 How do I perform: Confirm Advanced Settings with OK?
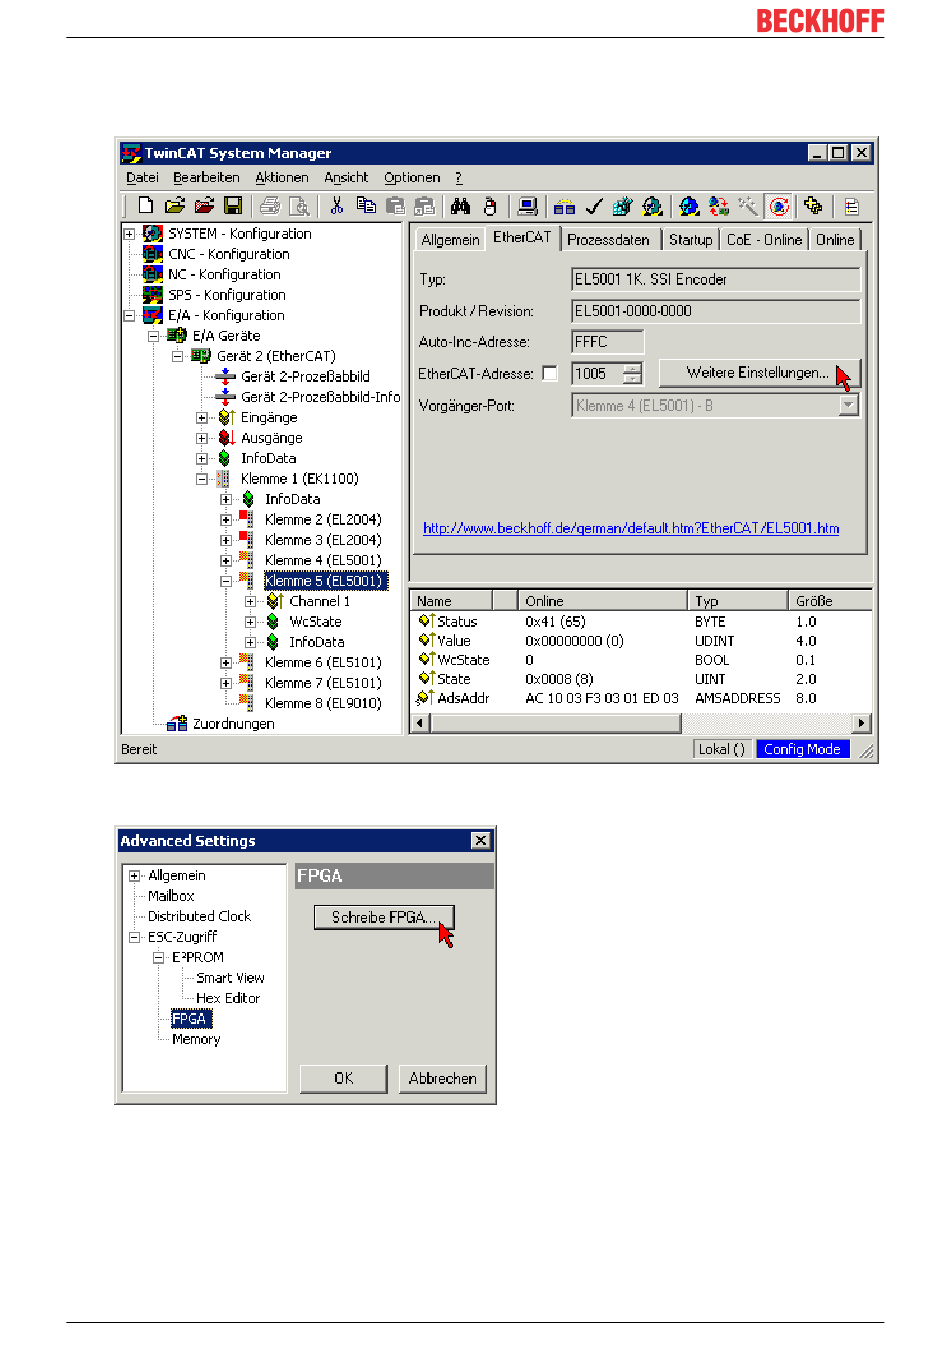point(343,1078)
